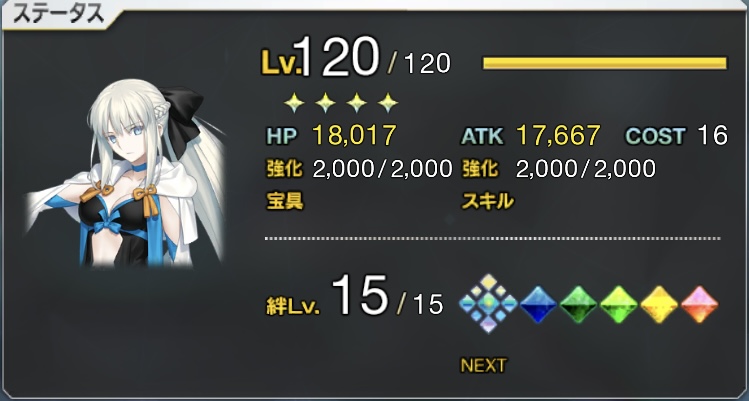Click the white multi-diamond bond crystal icon

coord(488,303)
